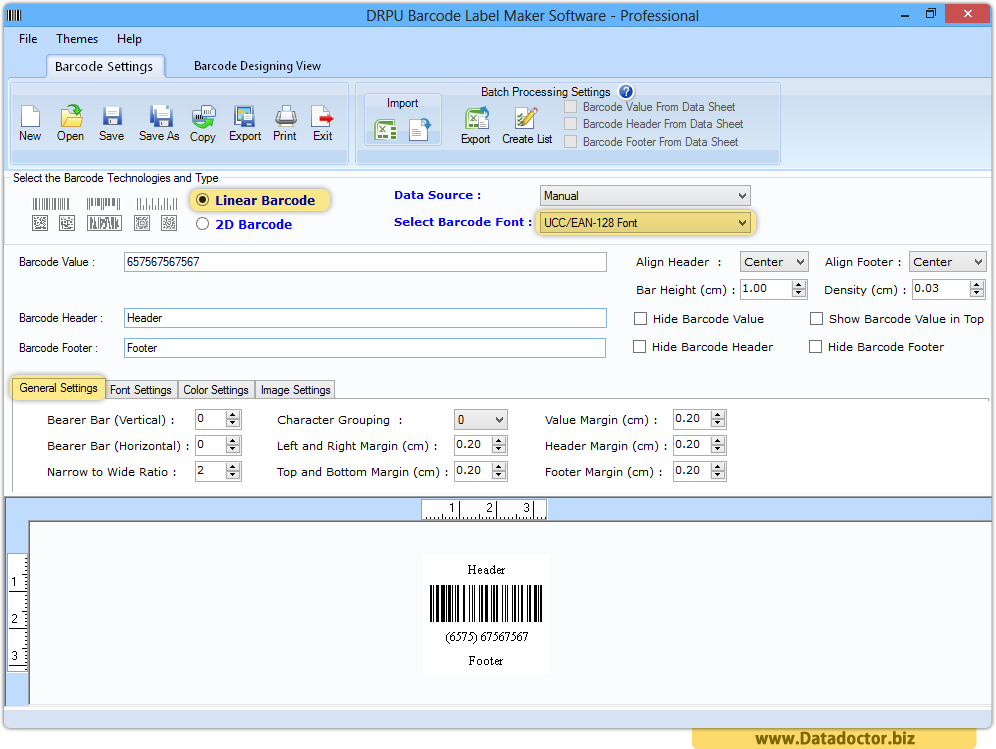996x749 pixels.
Task: Adjust Bearer Bar Horizontal spinner
Action: tap(233, 445)
